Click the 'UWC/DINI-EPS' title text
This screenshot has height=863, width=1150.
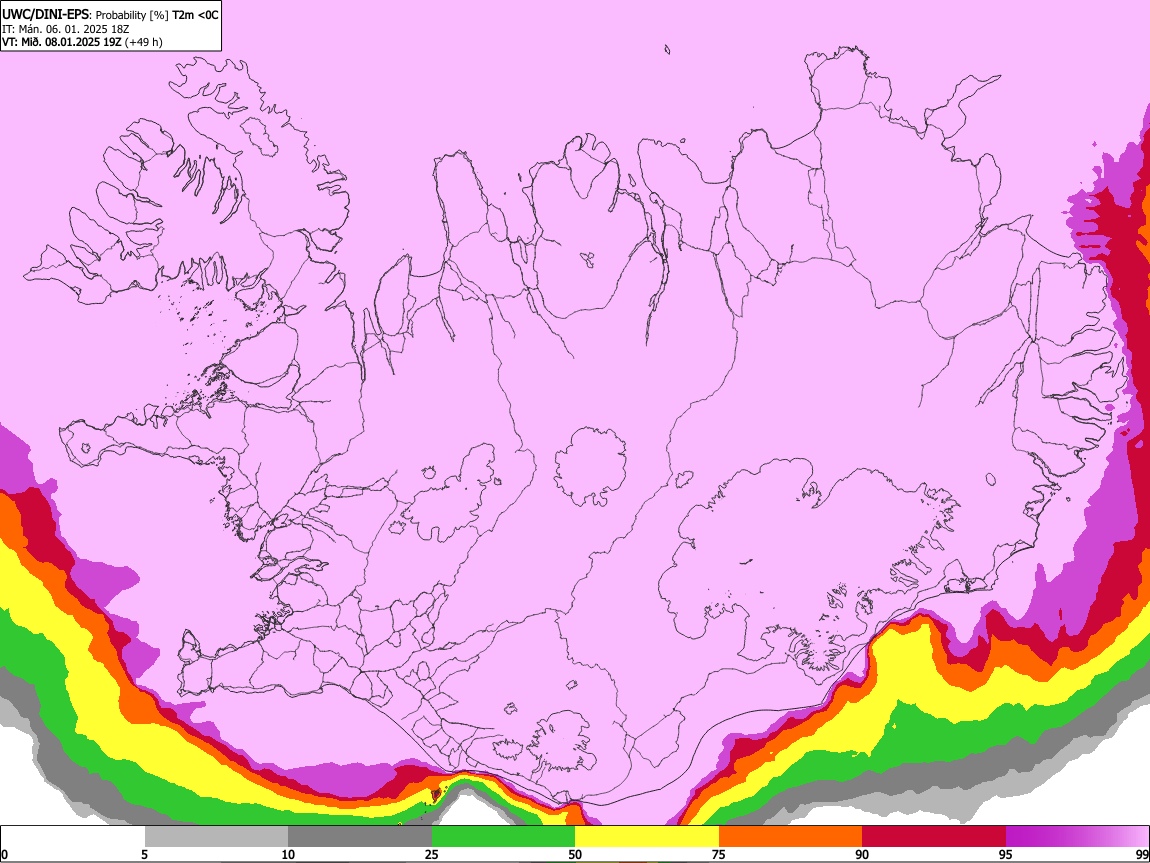point(44,15)
